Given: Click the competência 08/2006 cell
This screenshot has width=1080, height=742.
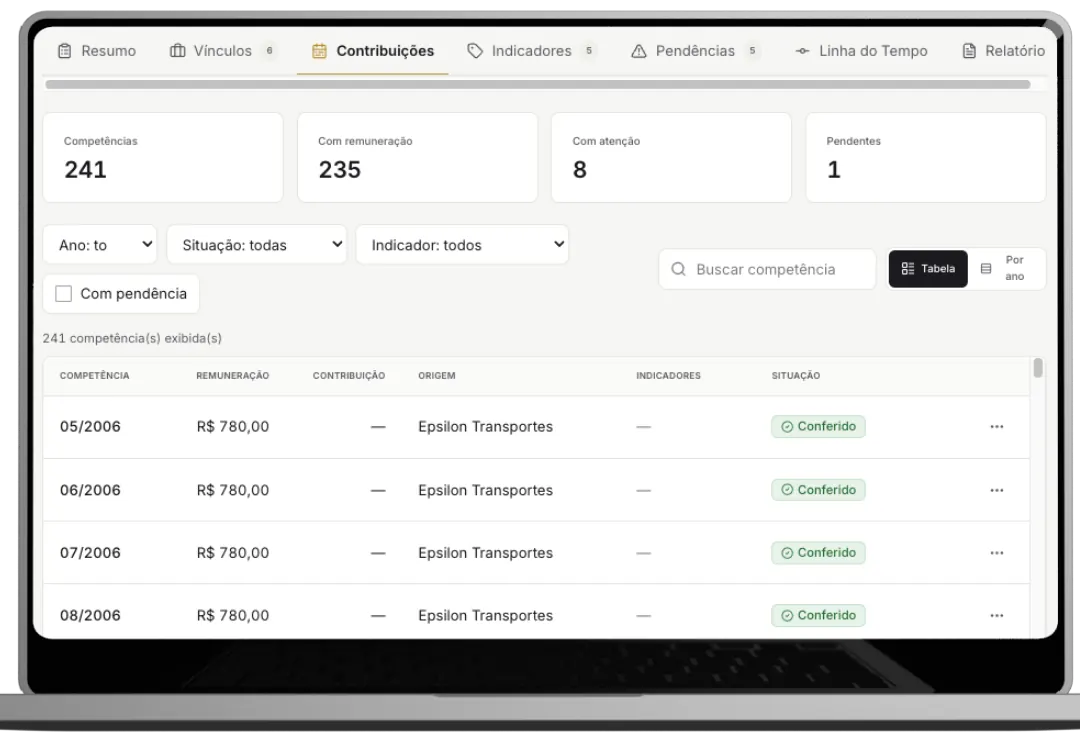Looking at the screenshot, I should [x=90, y=616].
